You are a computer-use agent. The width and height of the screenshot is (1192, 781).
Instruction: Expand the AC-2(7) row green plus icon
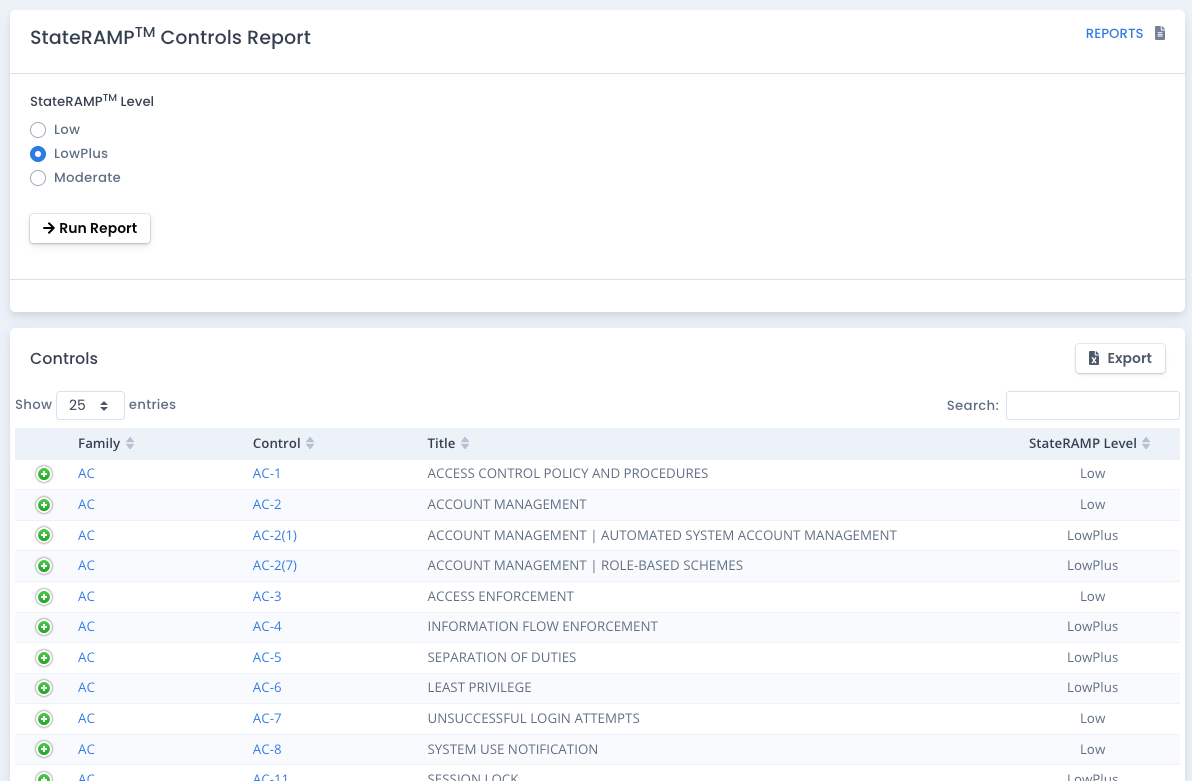tap(44, 566)
